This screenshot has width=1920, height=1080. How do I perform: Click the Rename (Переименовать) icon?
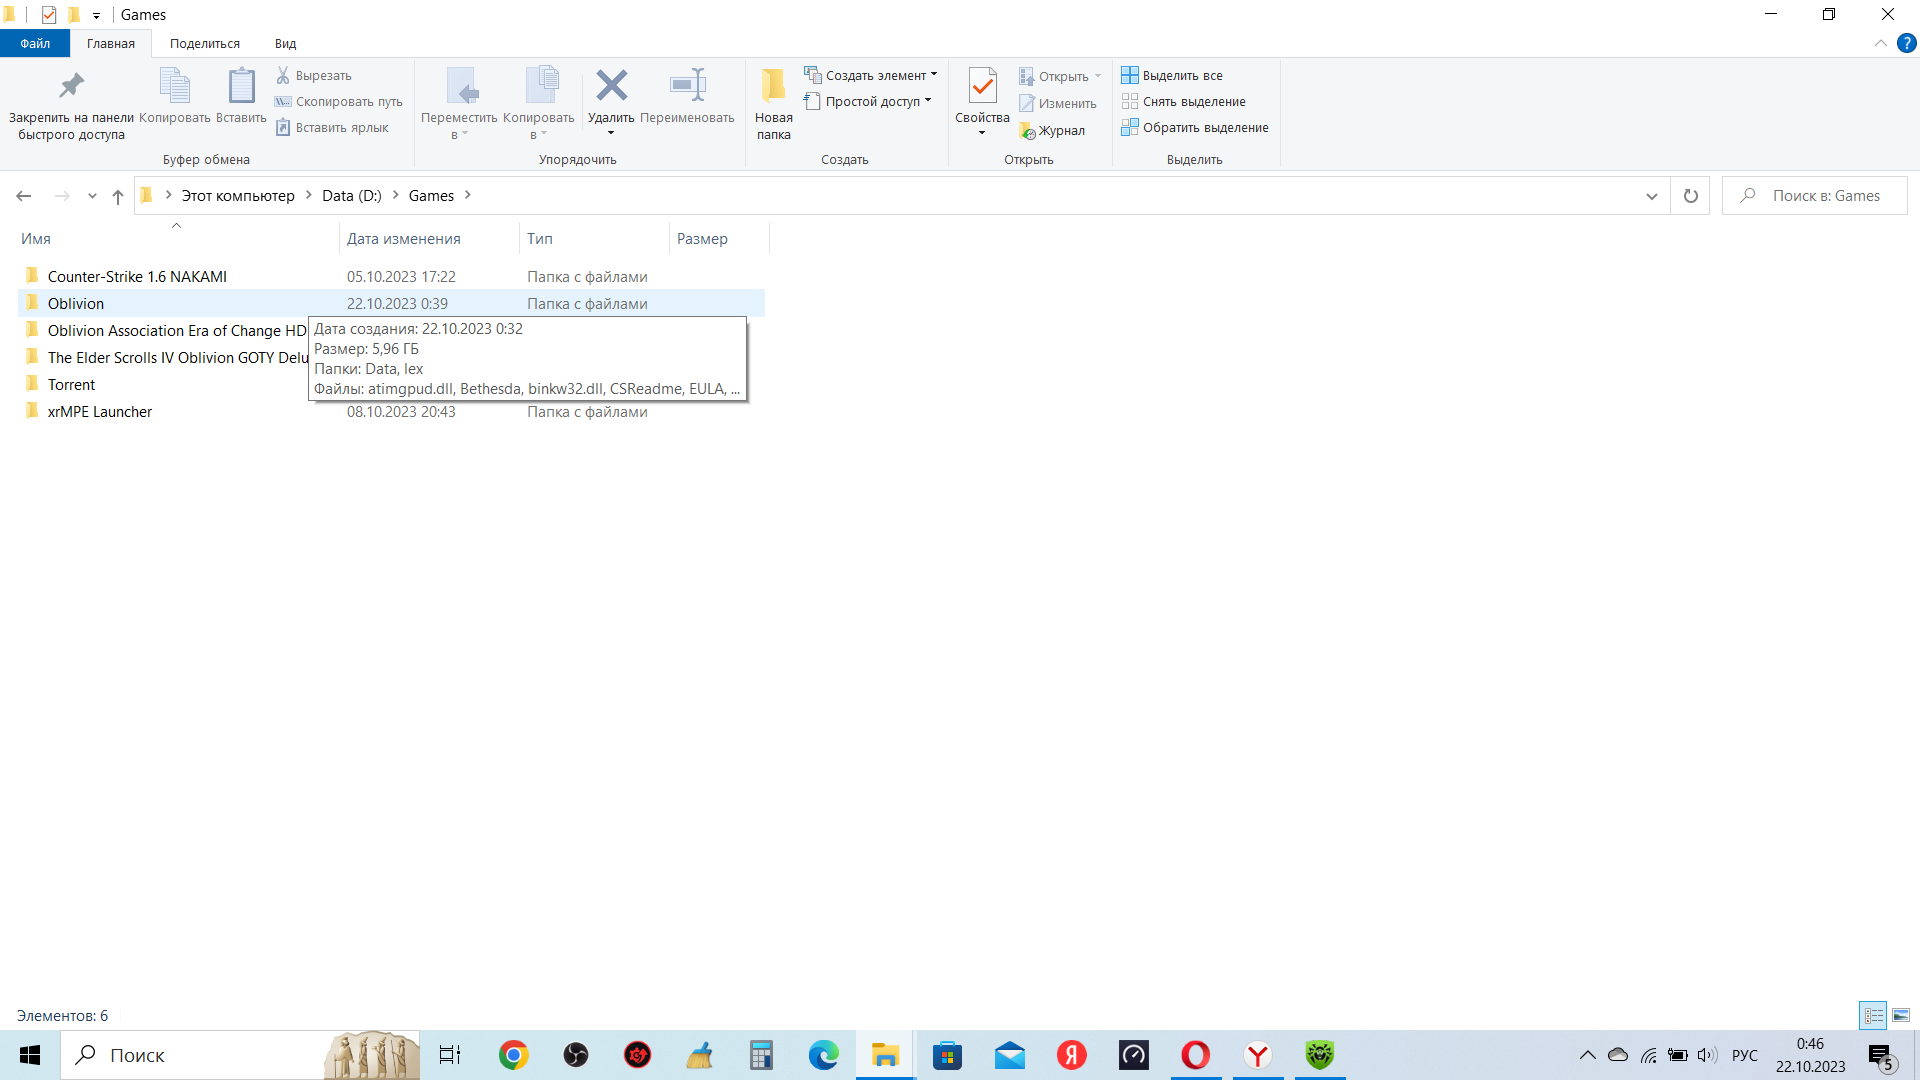[688, 86]
